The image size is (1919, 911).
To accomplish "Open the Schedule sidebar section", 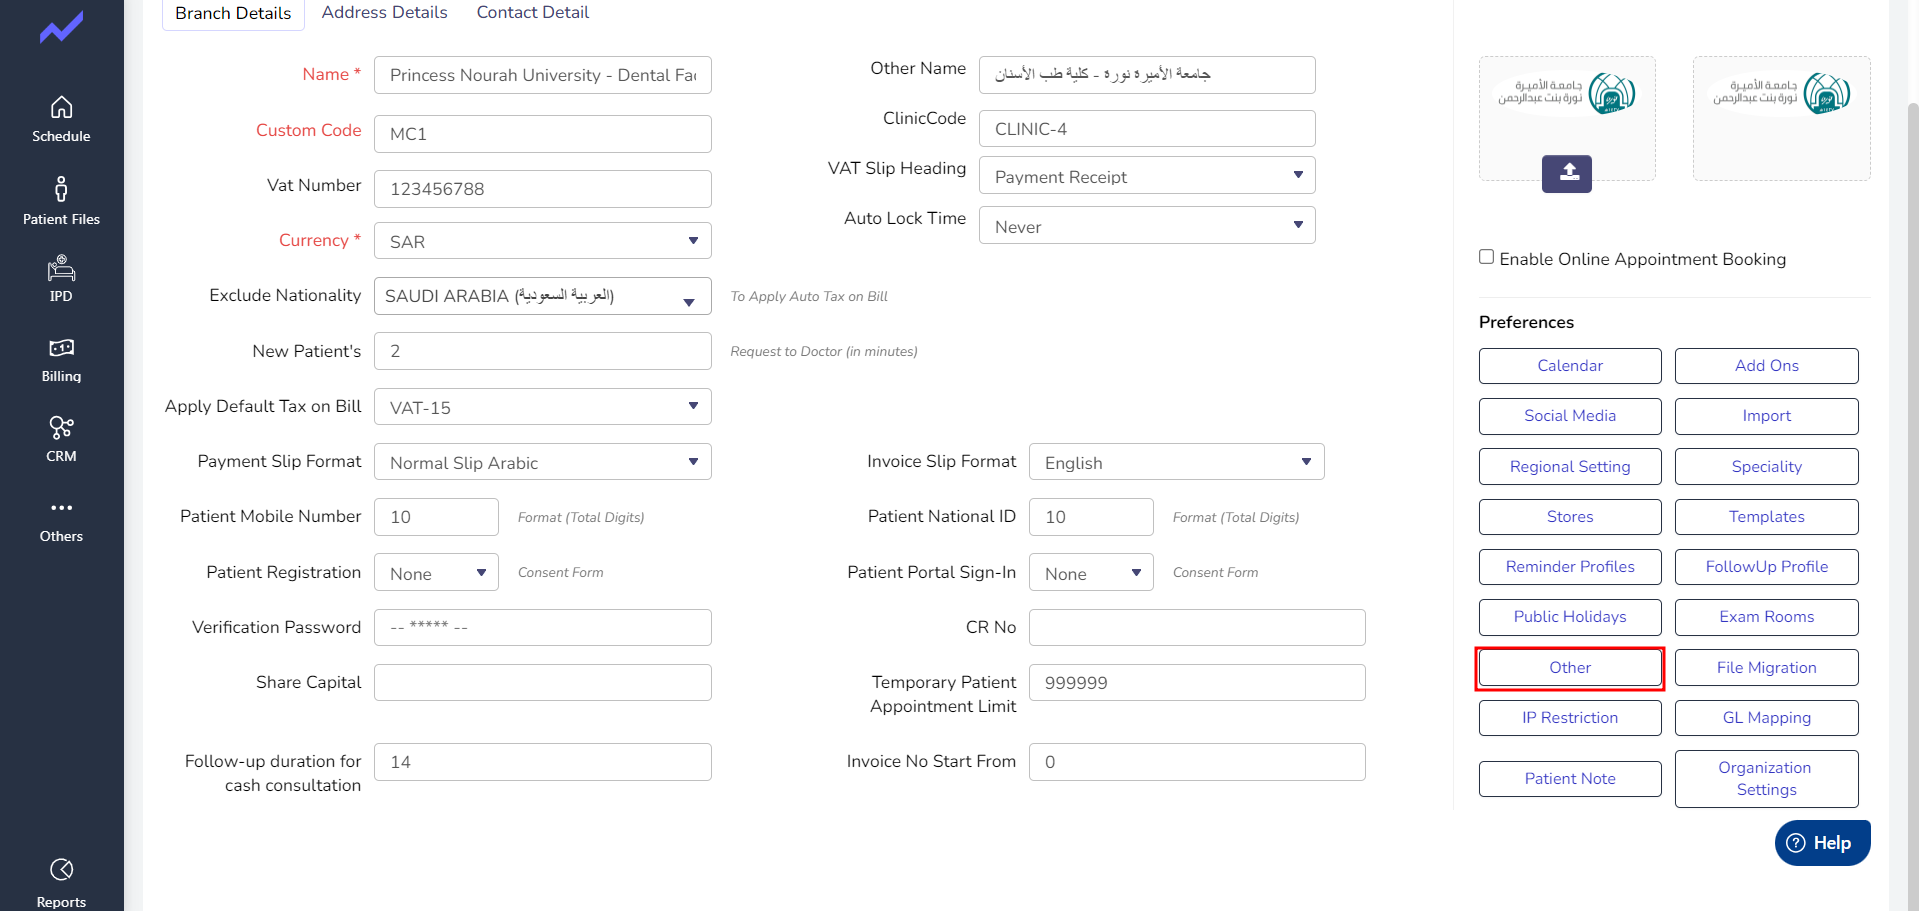I will tap(61, 119).
